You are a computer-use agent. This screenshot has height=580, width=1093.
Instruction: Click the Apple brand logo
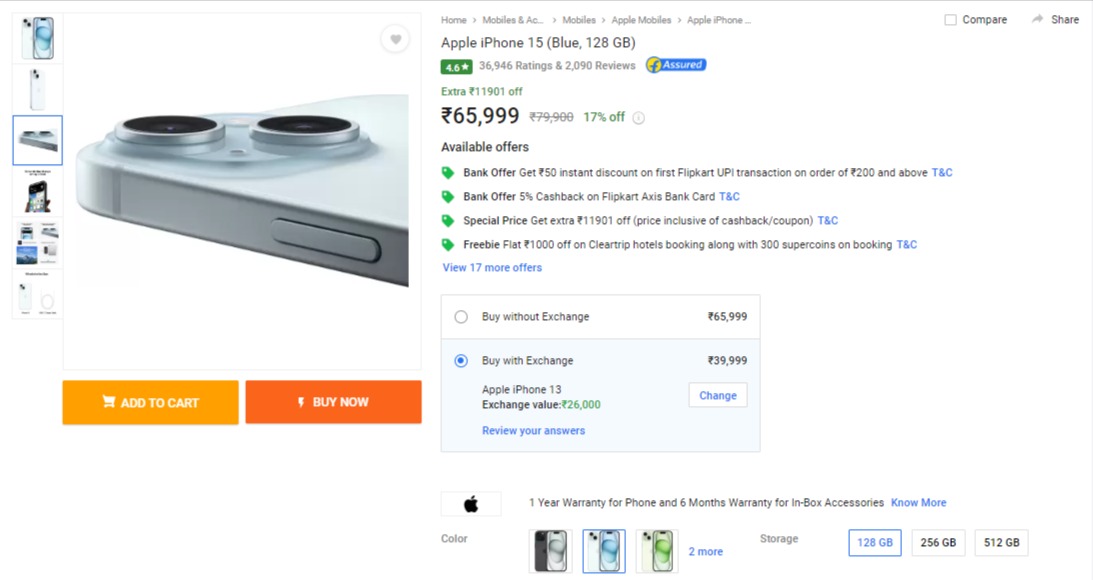[x=471, y=504]
